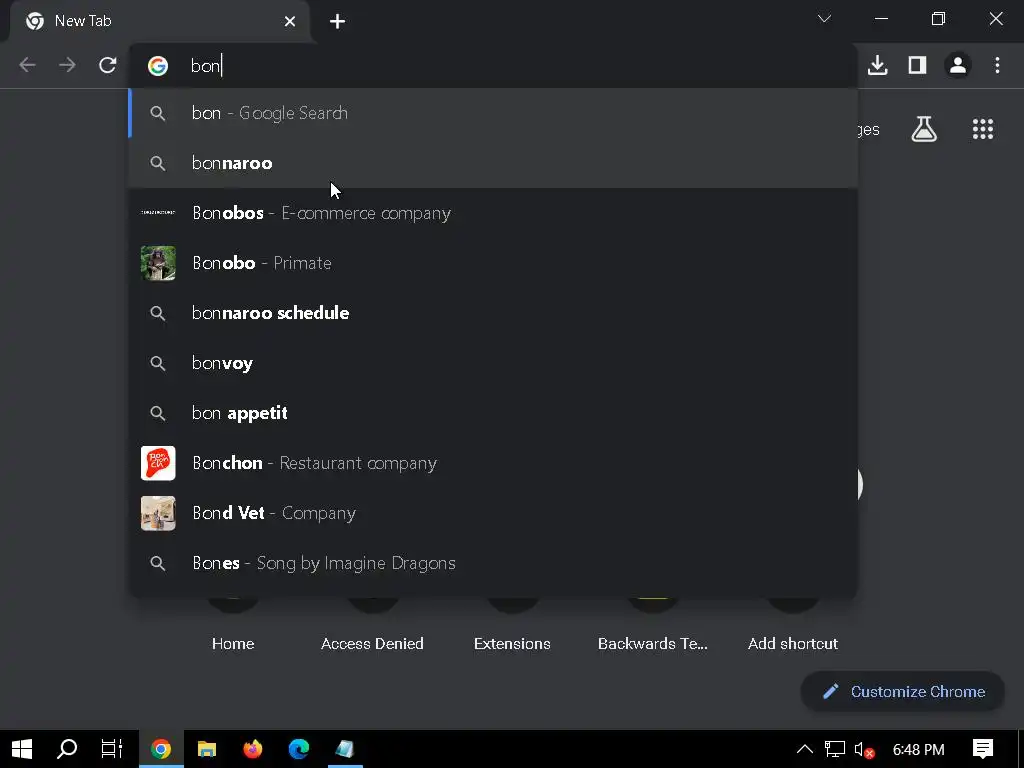Click the network tray icon

coord(835,749)
